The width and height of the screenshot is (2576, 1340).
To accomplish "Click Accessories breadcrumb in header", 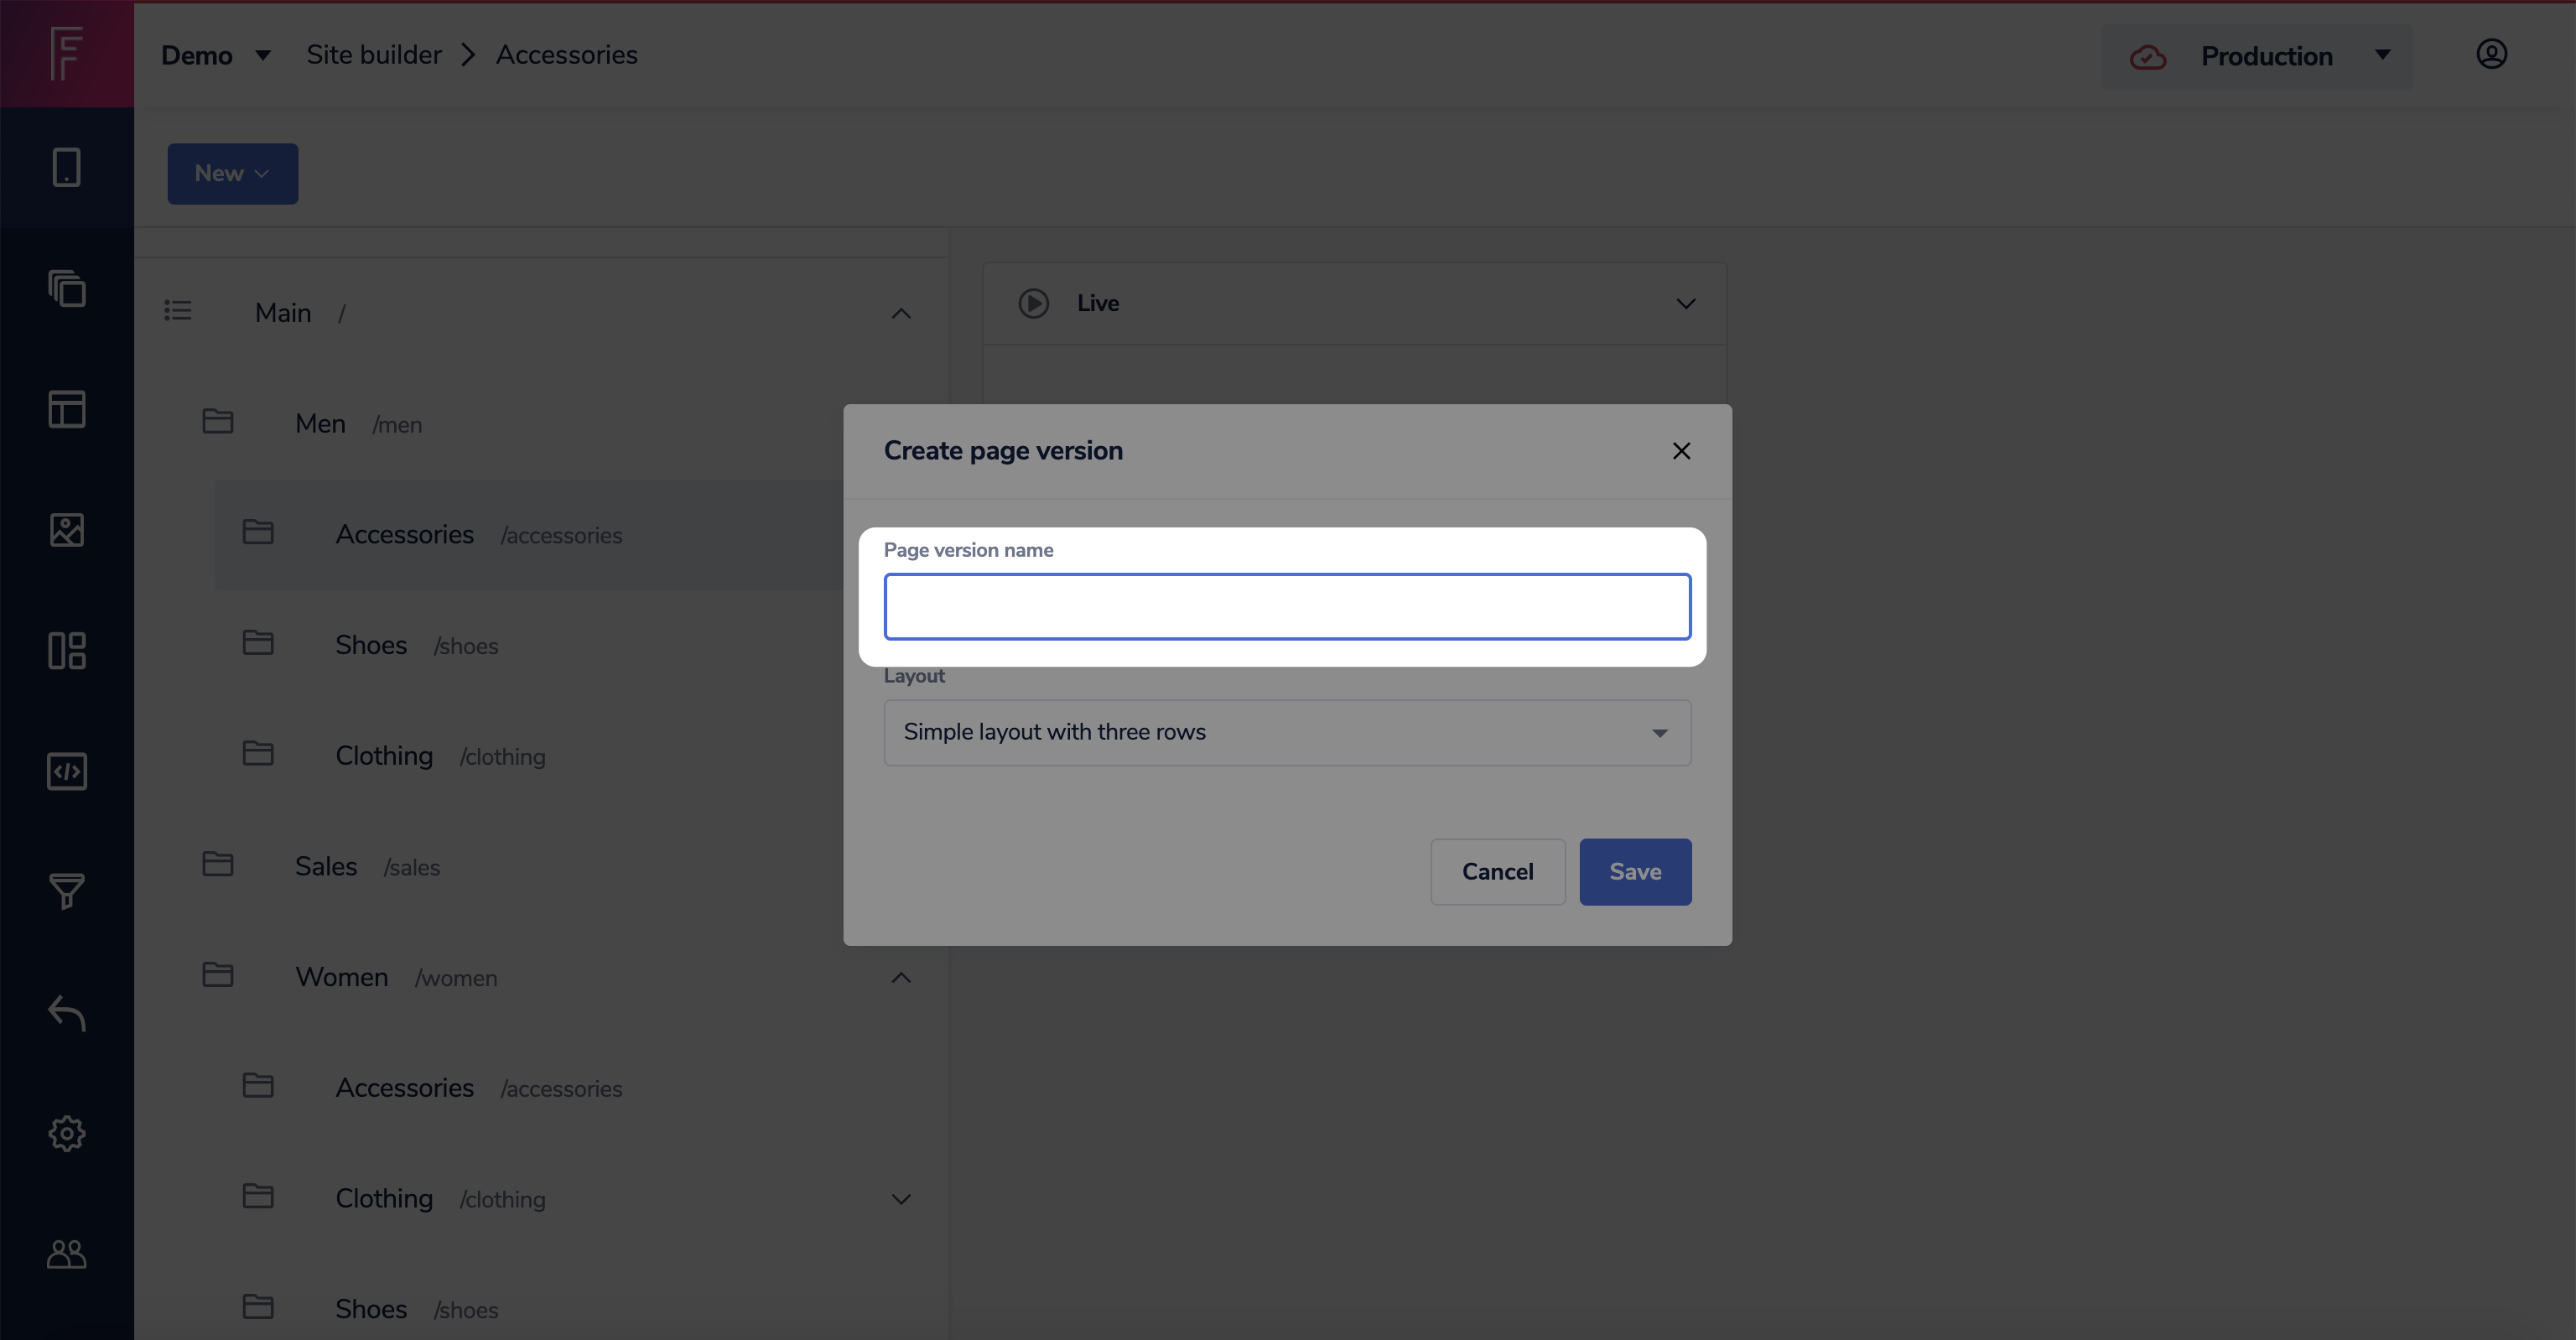I will click(x=566, y=55).
